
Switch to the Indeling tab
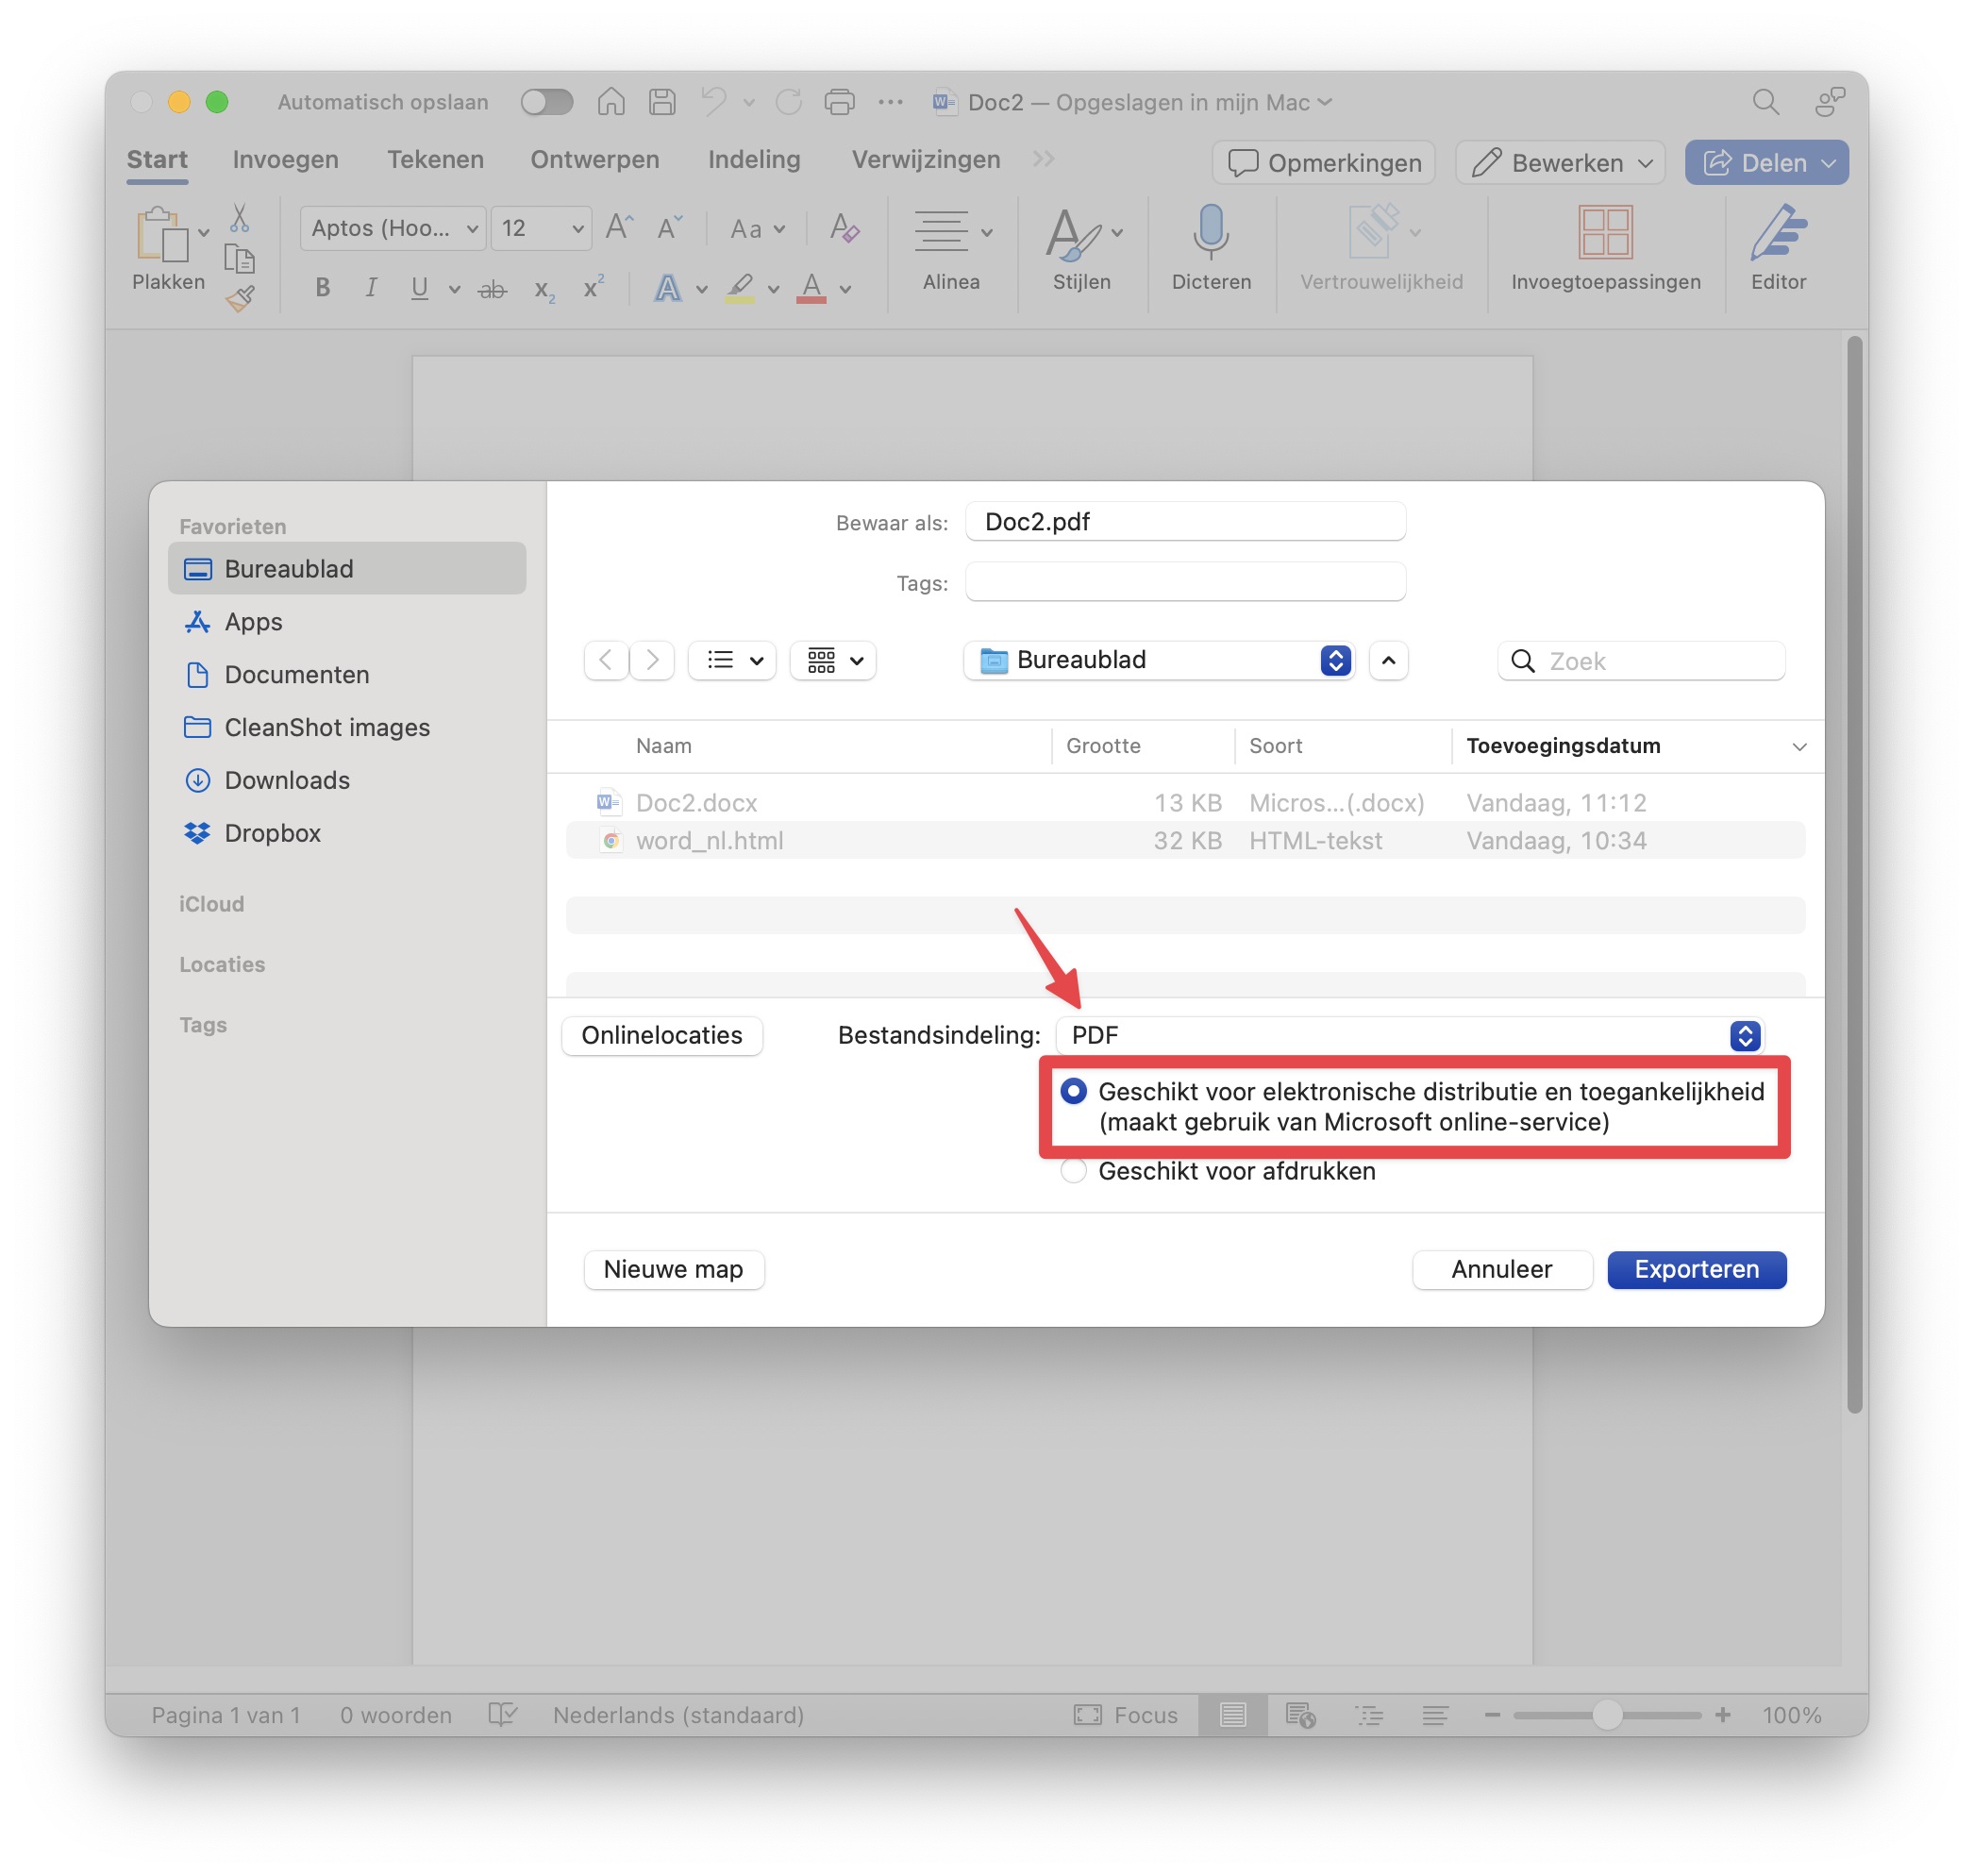pyautogui.click(x=754, y=160)
